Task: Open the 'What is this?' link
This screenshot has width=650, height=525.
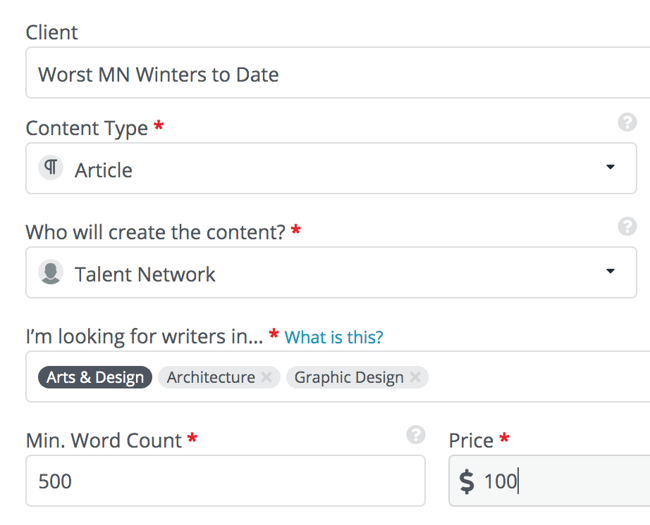Action: click(334, 337)
